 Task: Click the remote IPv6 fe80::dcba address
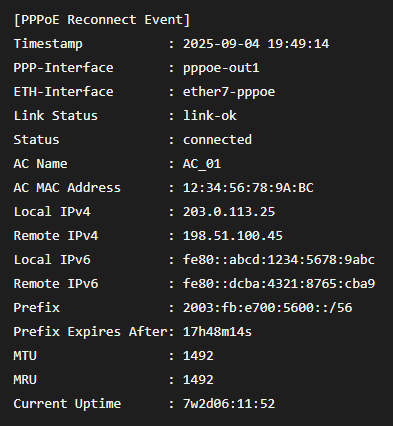(x=279, y=284)
